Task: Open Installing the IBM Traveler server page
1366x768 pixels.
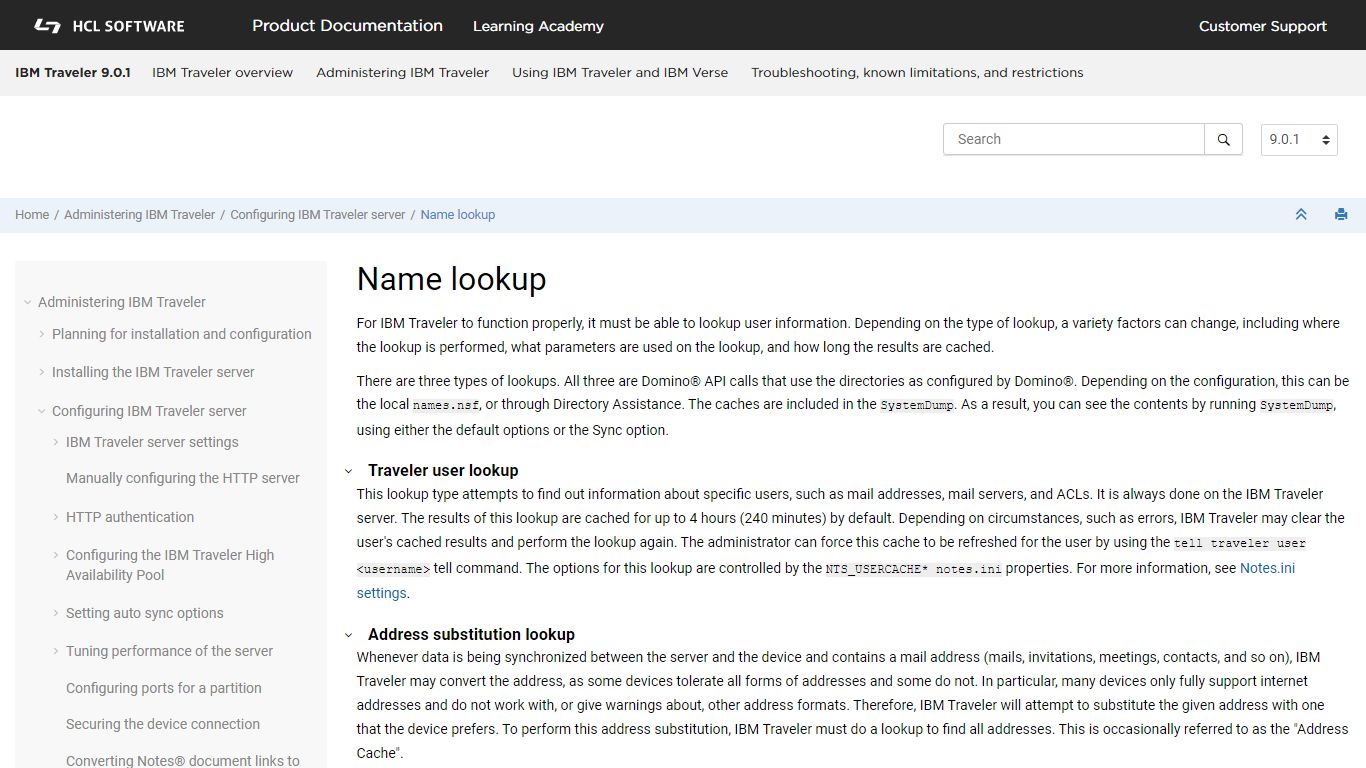Action: tap(153, 372)
